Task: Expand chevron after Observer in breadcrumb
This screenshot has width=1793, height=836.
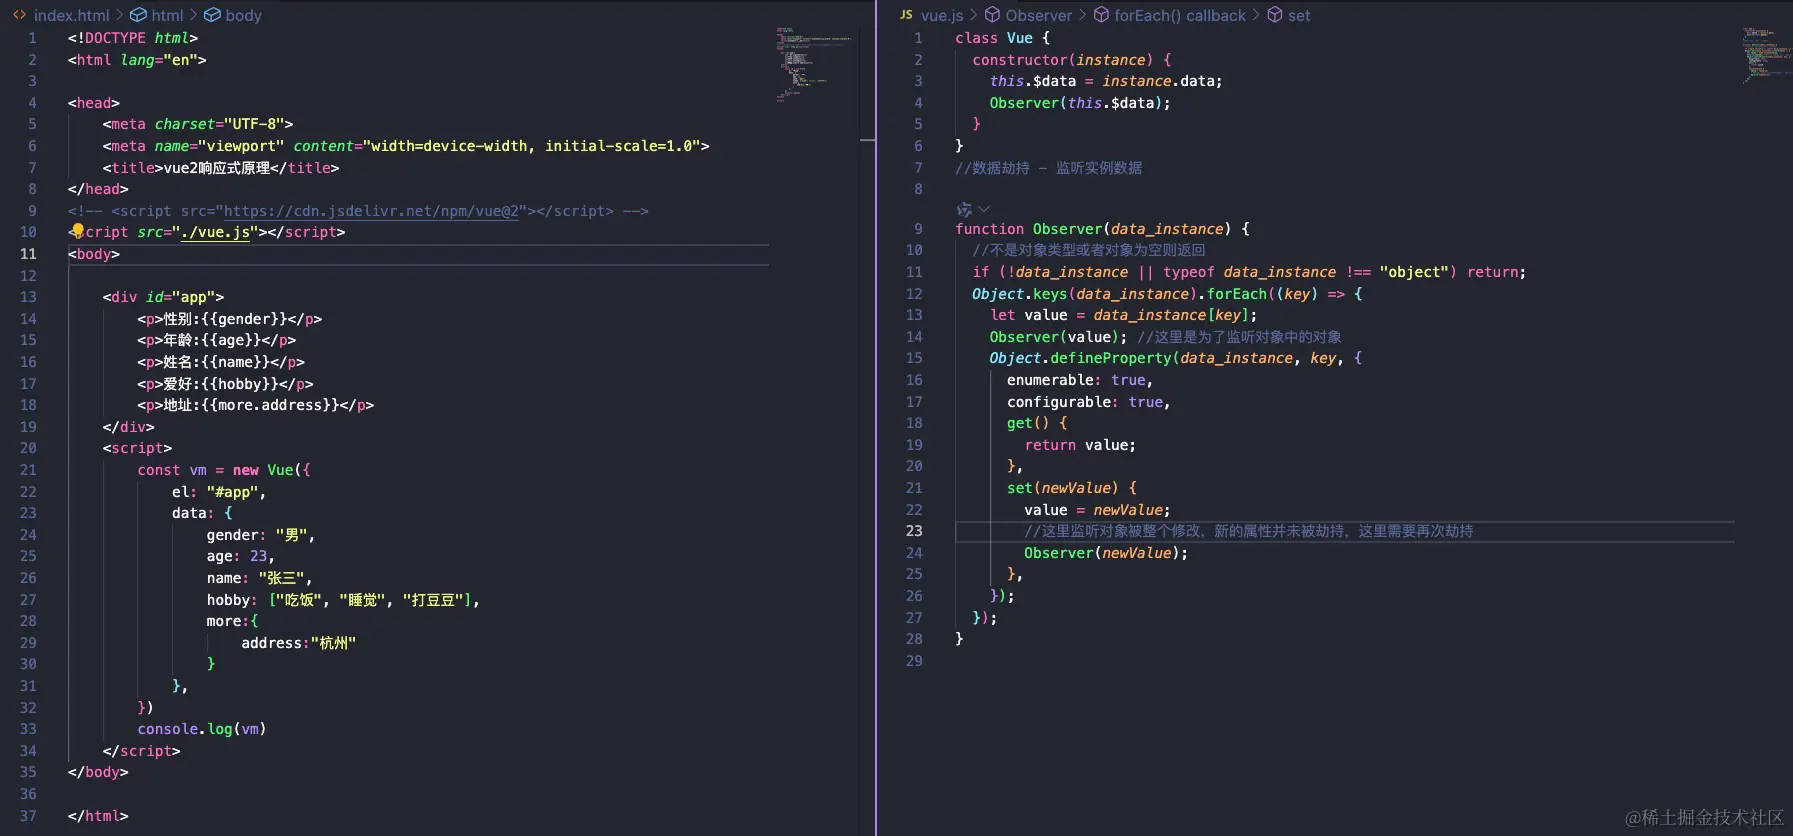Action: [1082, 15]
